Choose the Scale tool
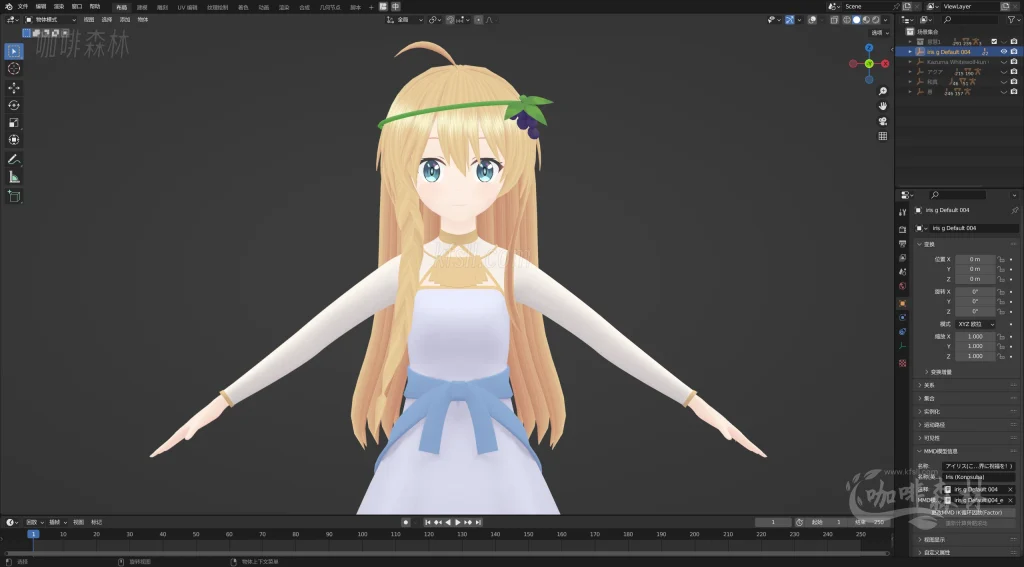The width and height of the screenshot is (1024, 567). pyautogui.click(x=14, y=123)
